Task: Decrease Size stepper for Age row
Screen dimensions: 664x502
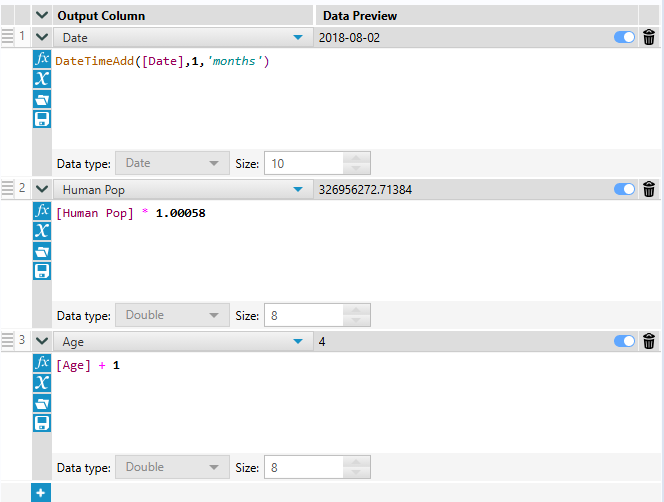Action: [x=356, y=473]
